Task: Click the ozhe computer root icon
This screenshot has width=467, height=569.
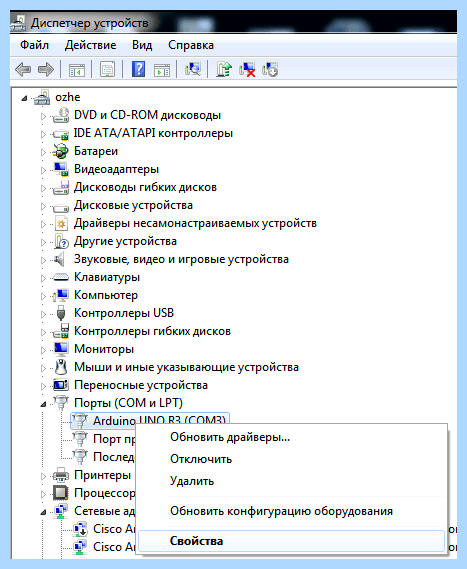Action: pyautogui.click(x=42, y=97)
